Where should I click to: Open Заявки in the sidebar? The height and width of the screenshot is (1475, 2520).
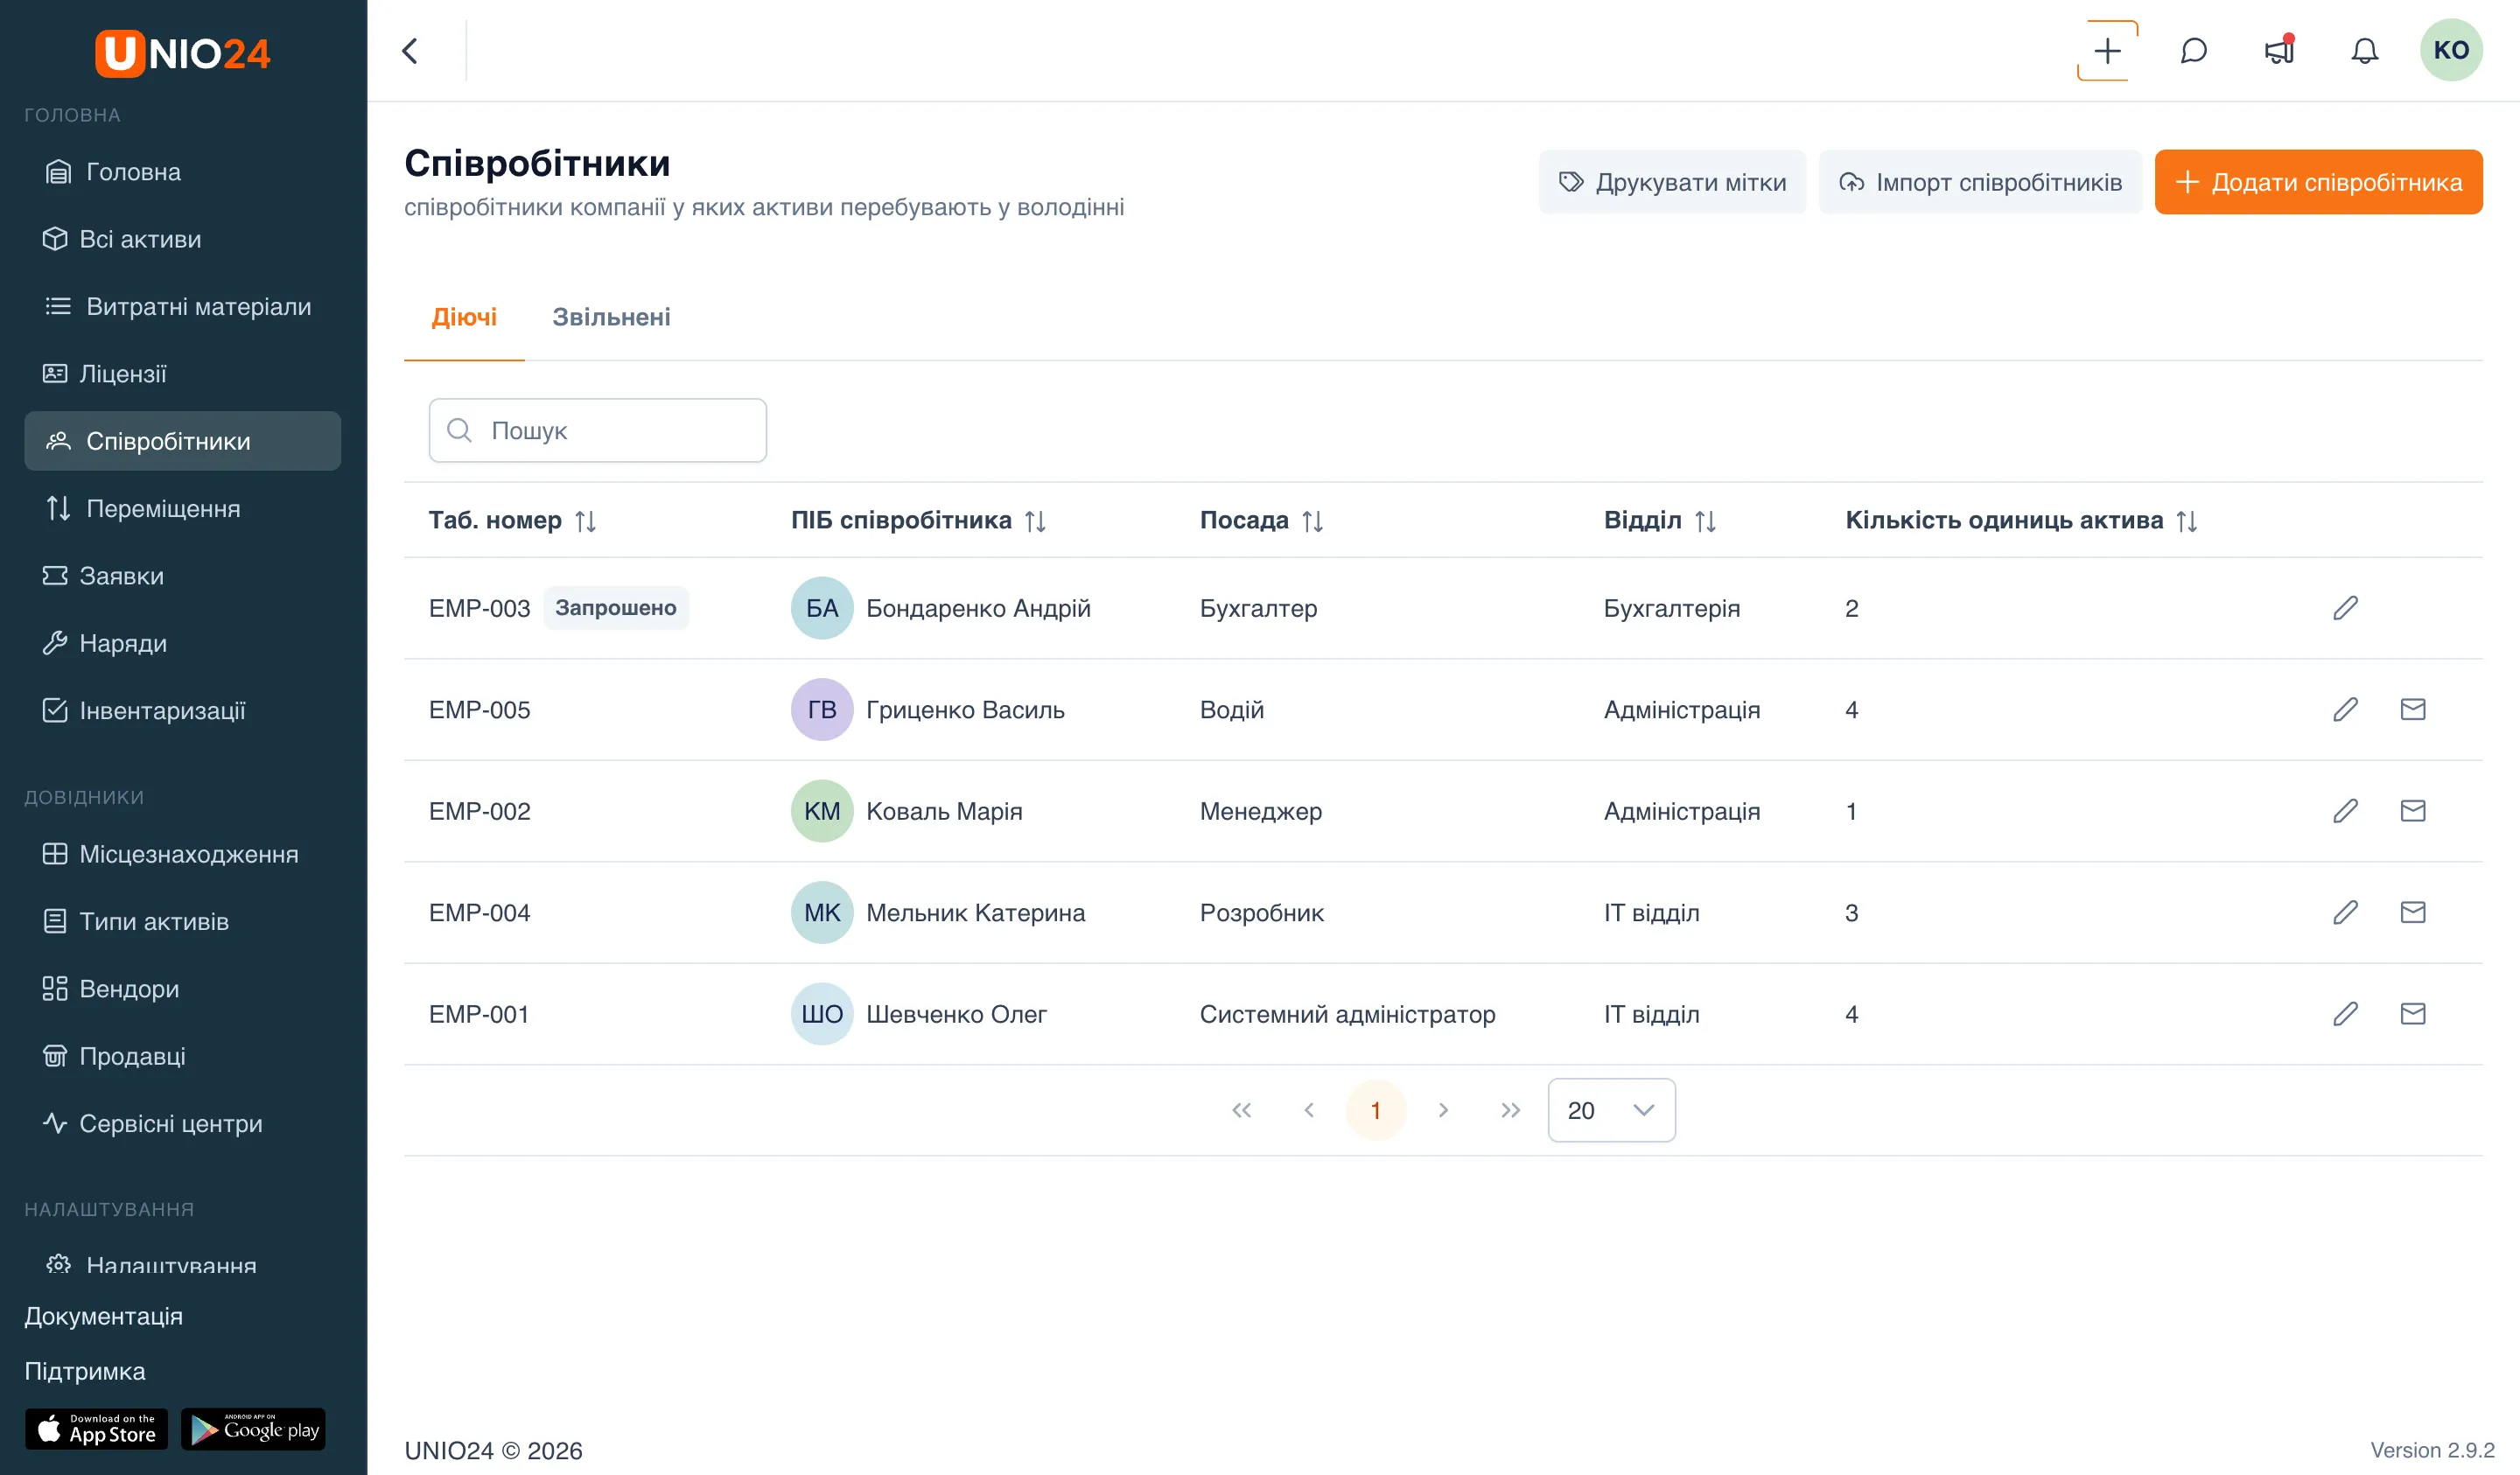pos(182,576)
